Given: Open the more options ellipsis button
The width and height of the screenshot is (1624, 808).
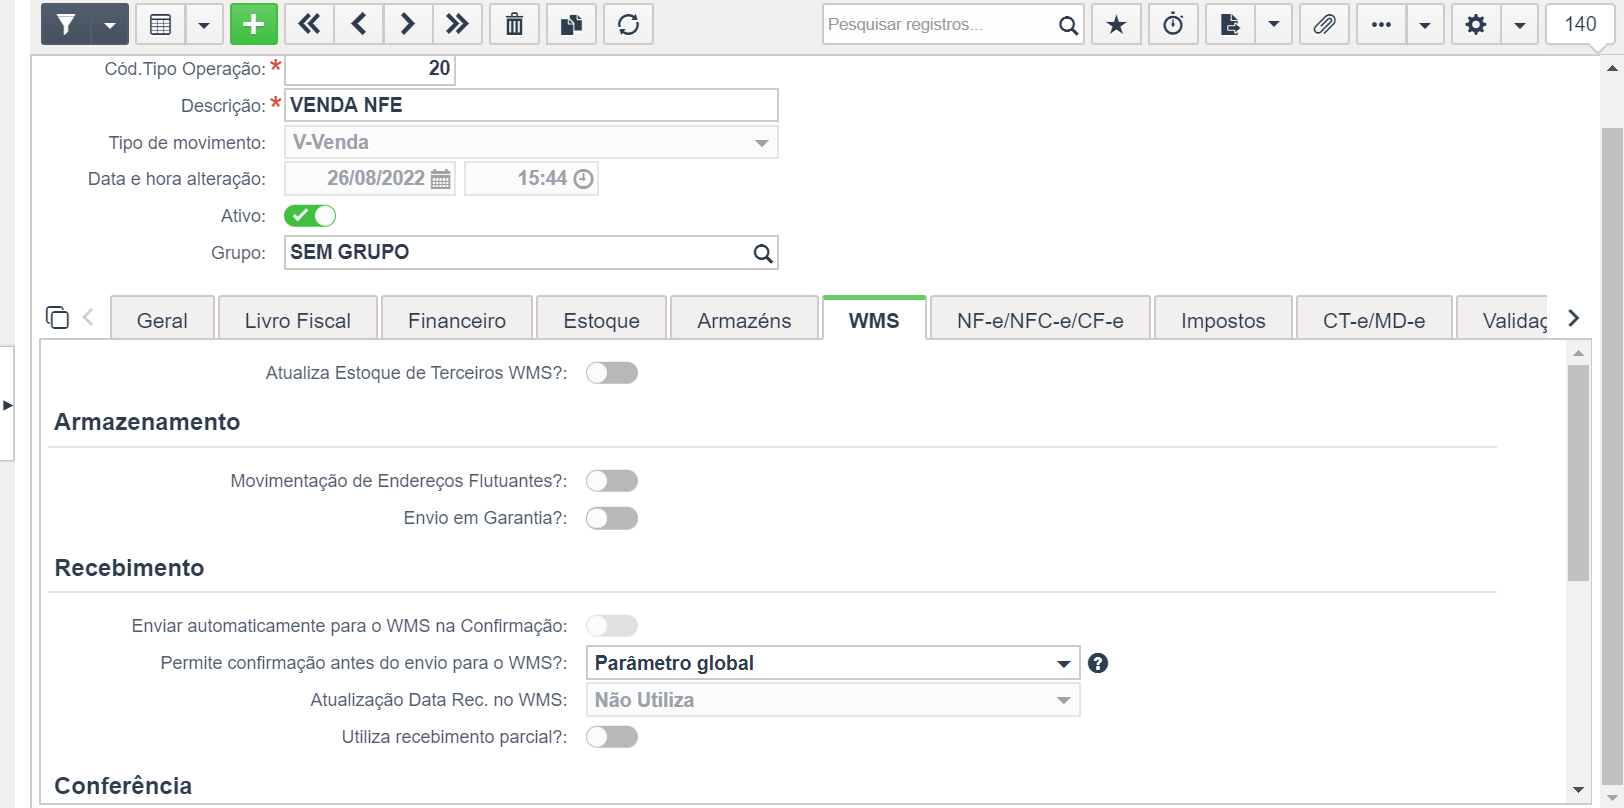Looking at the screenshot, I should coord(1381,24).
